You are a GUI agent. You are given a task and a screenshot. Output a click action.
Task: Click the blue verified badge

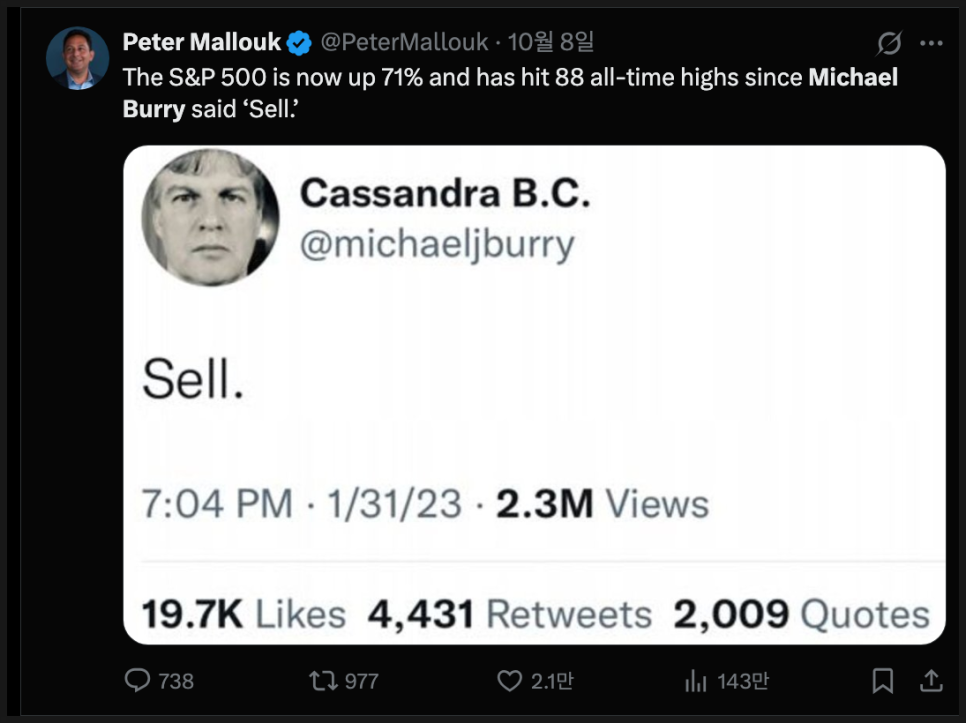click(299, 43)
